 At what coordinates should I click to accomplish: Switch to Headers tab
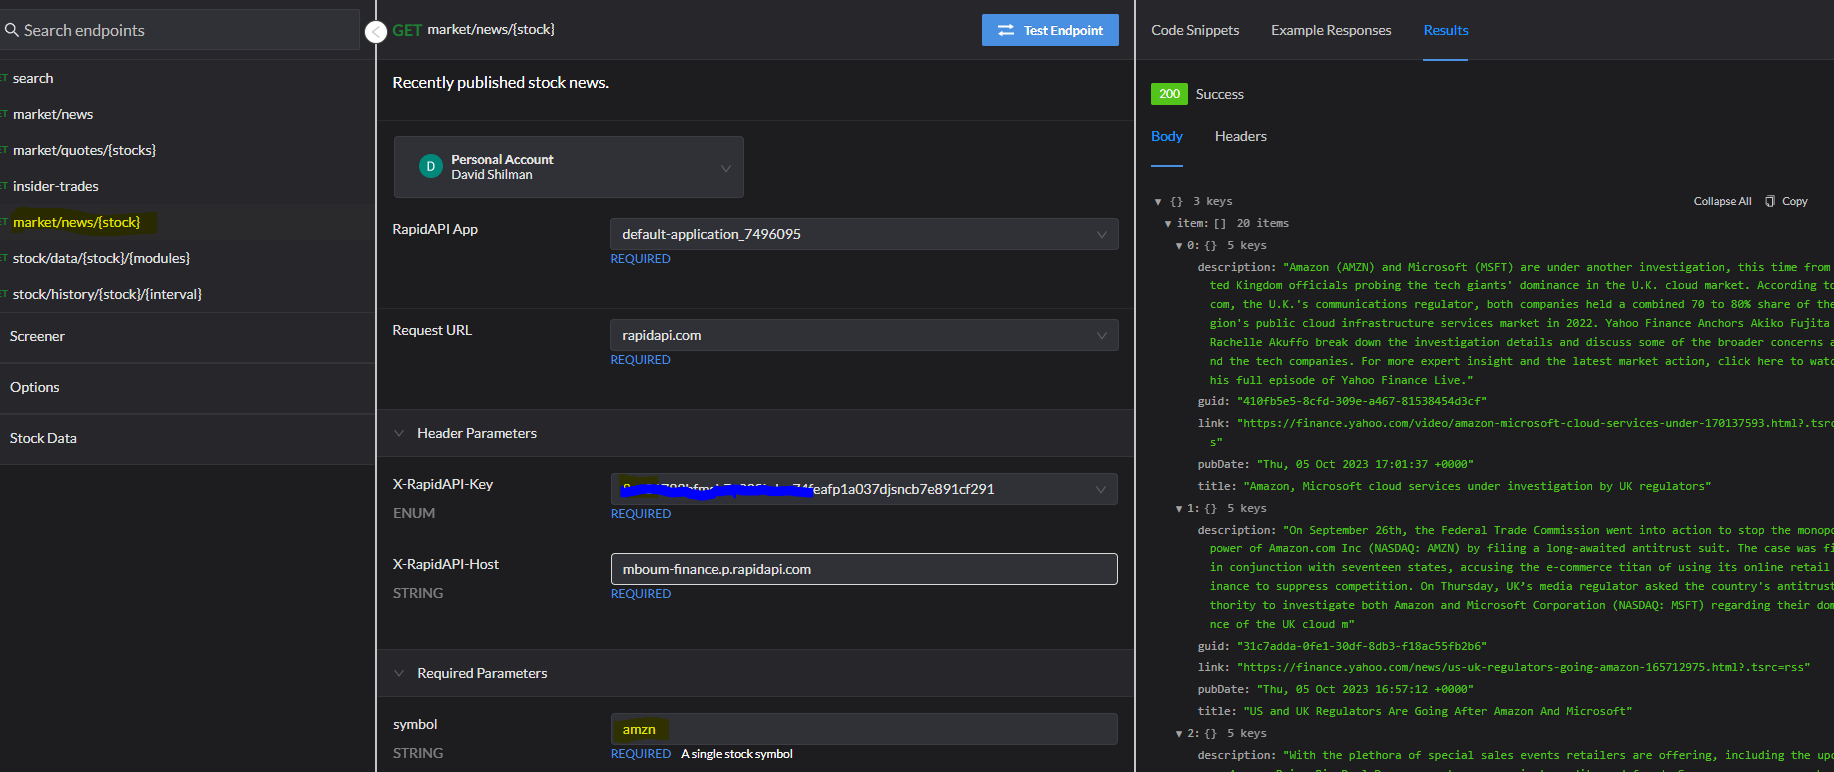(x=1241, y=136)
